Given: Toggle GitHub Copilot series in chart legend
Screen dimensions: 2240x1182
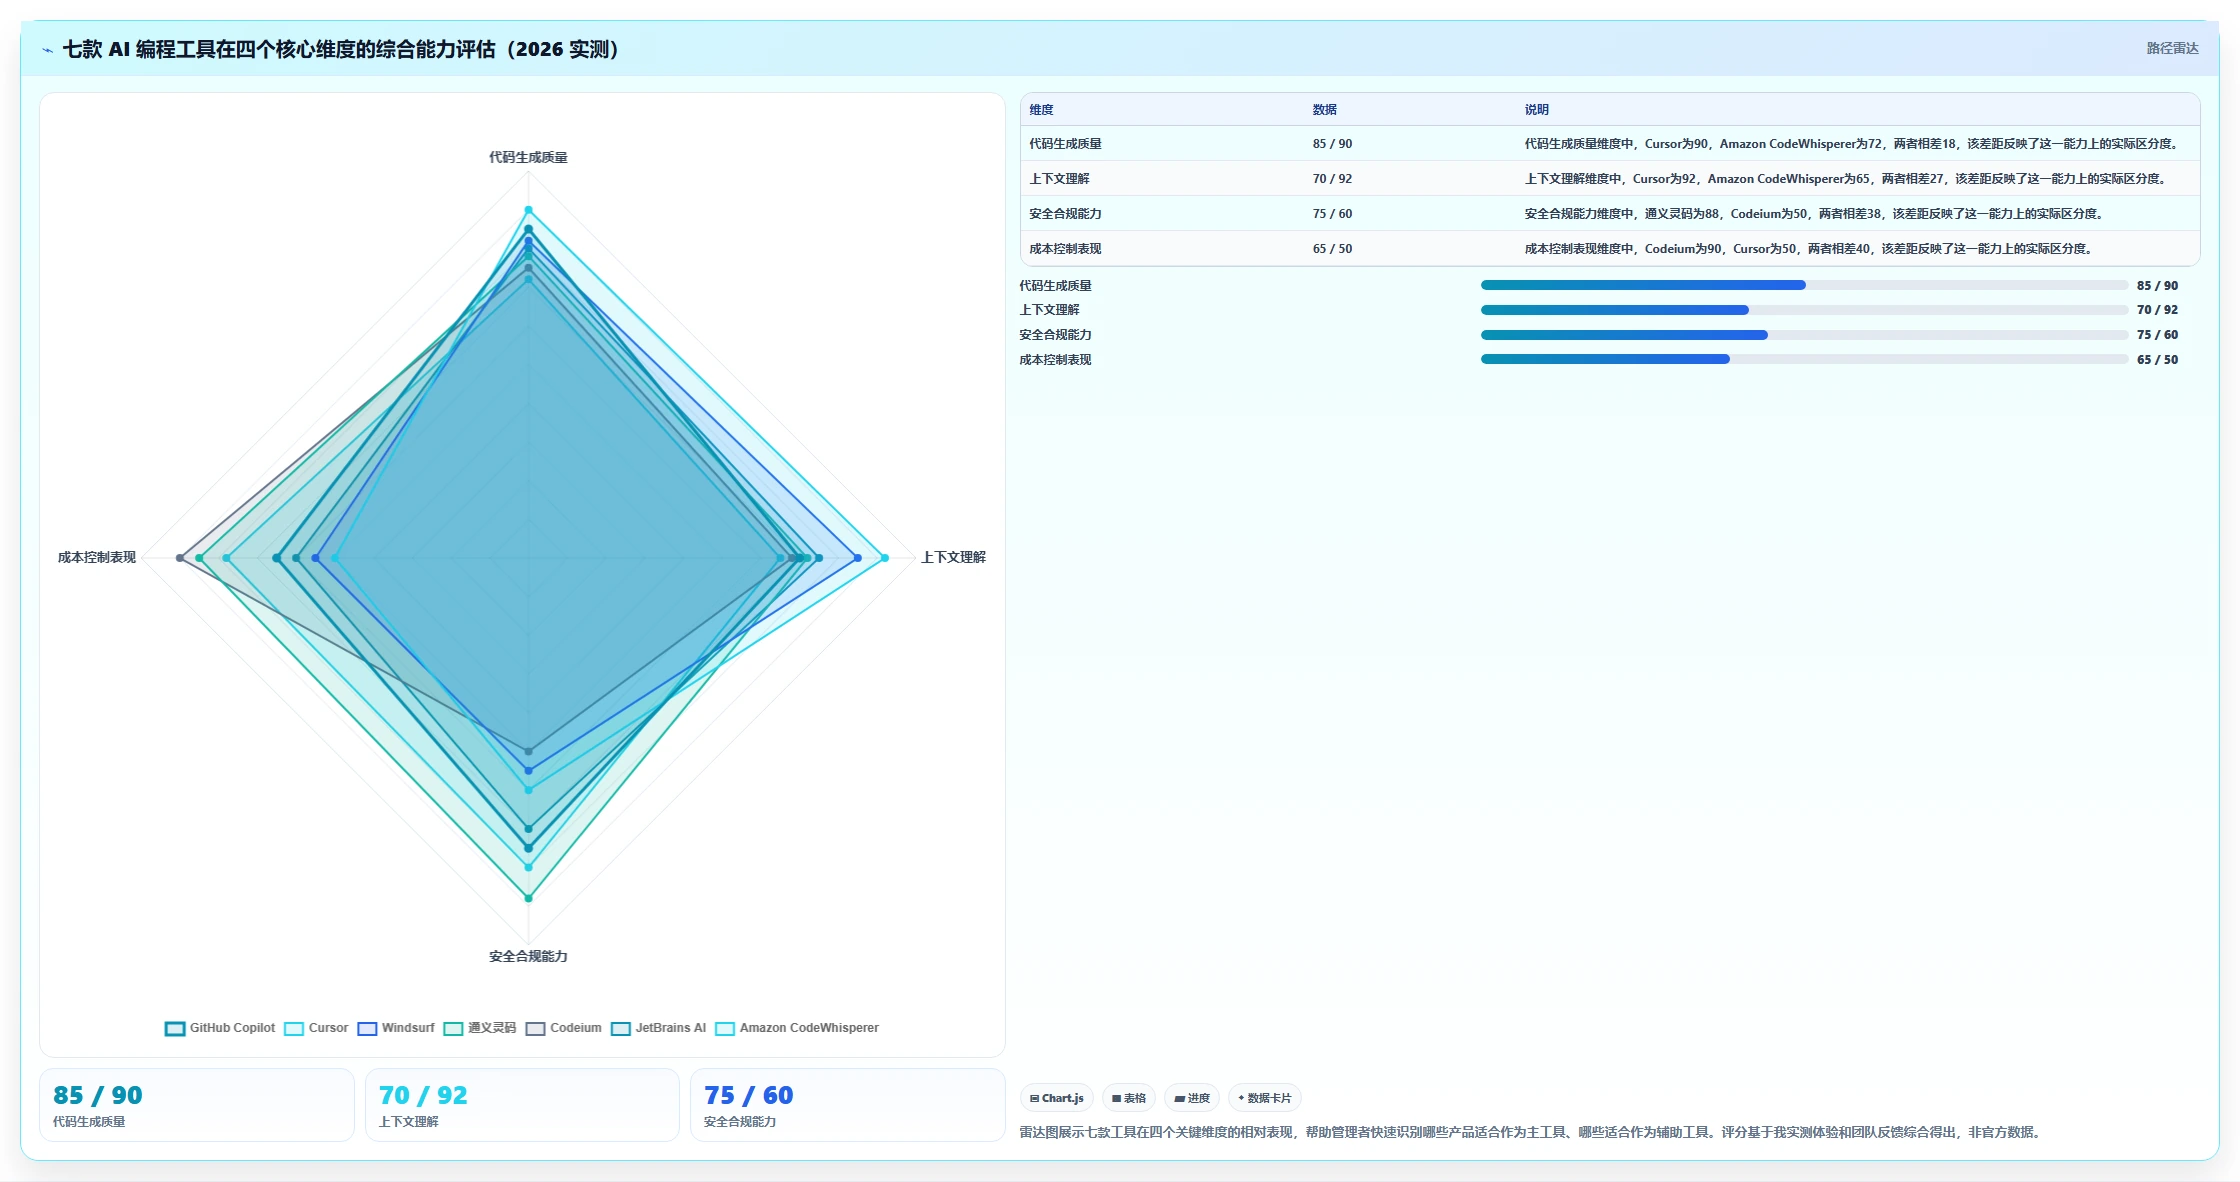Looking at the screenshot, I should coord(220,1028).
